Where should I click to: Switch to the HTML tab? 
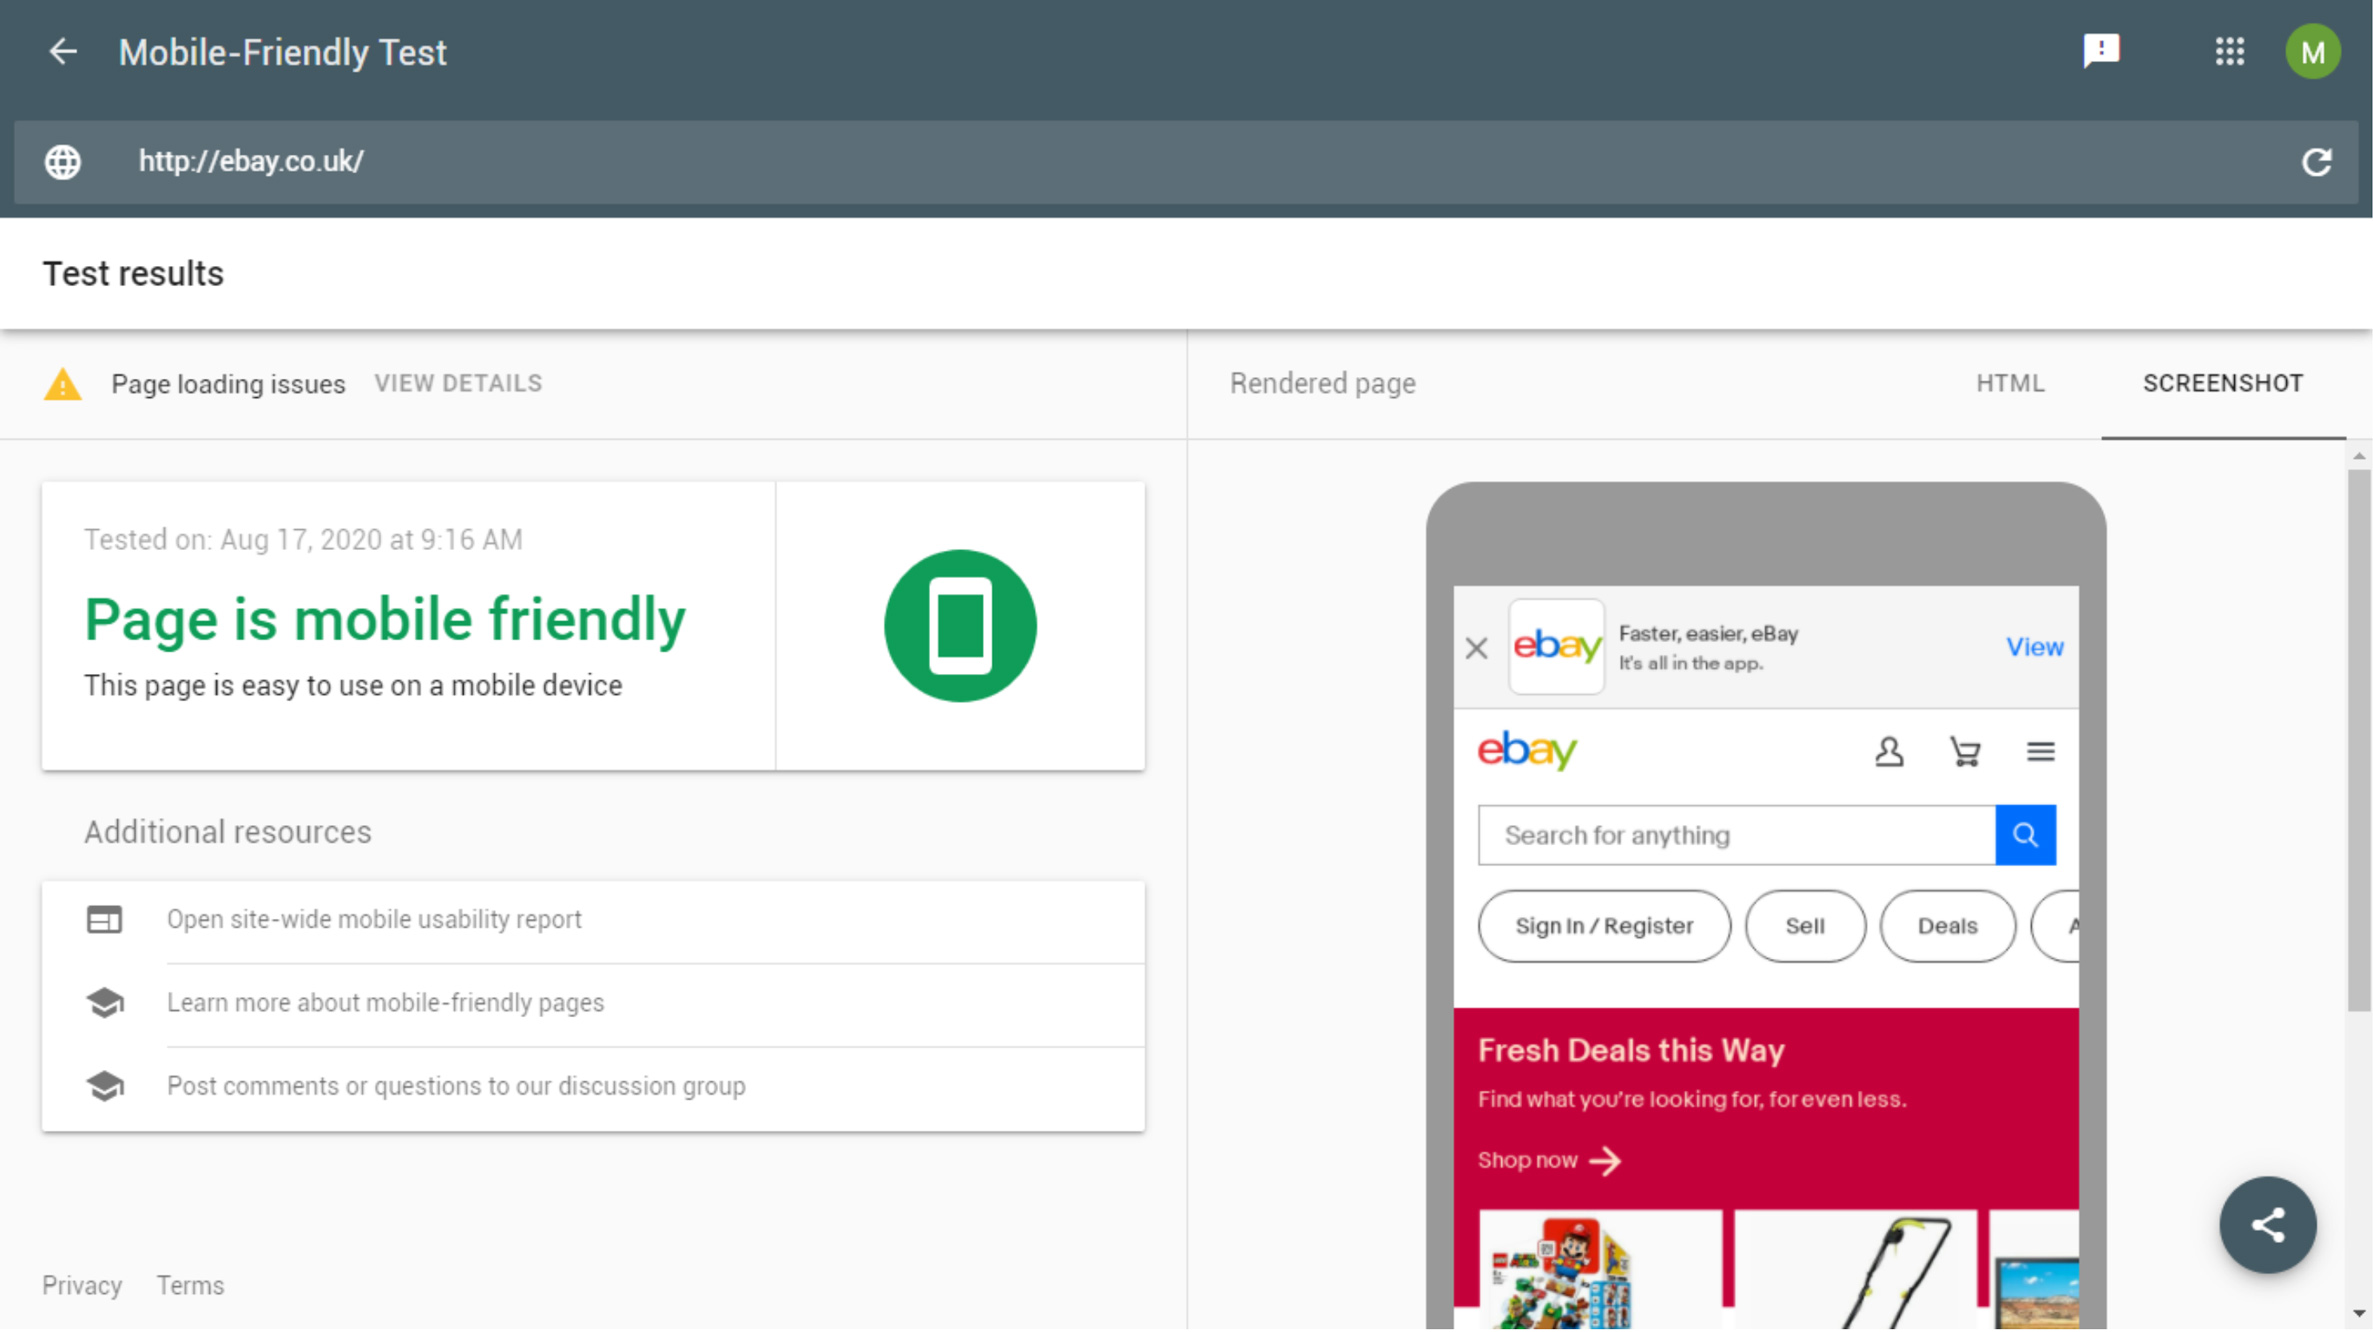[x=2010, y=384]
